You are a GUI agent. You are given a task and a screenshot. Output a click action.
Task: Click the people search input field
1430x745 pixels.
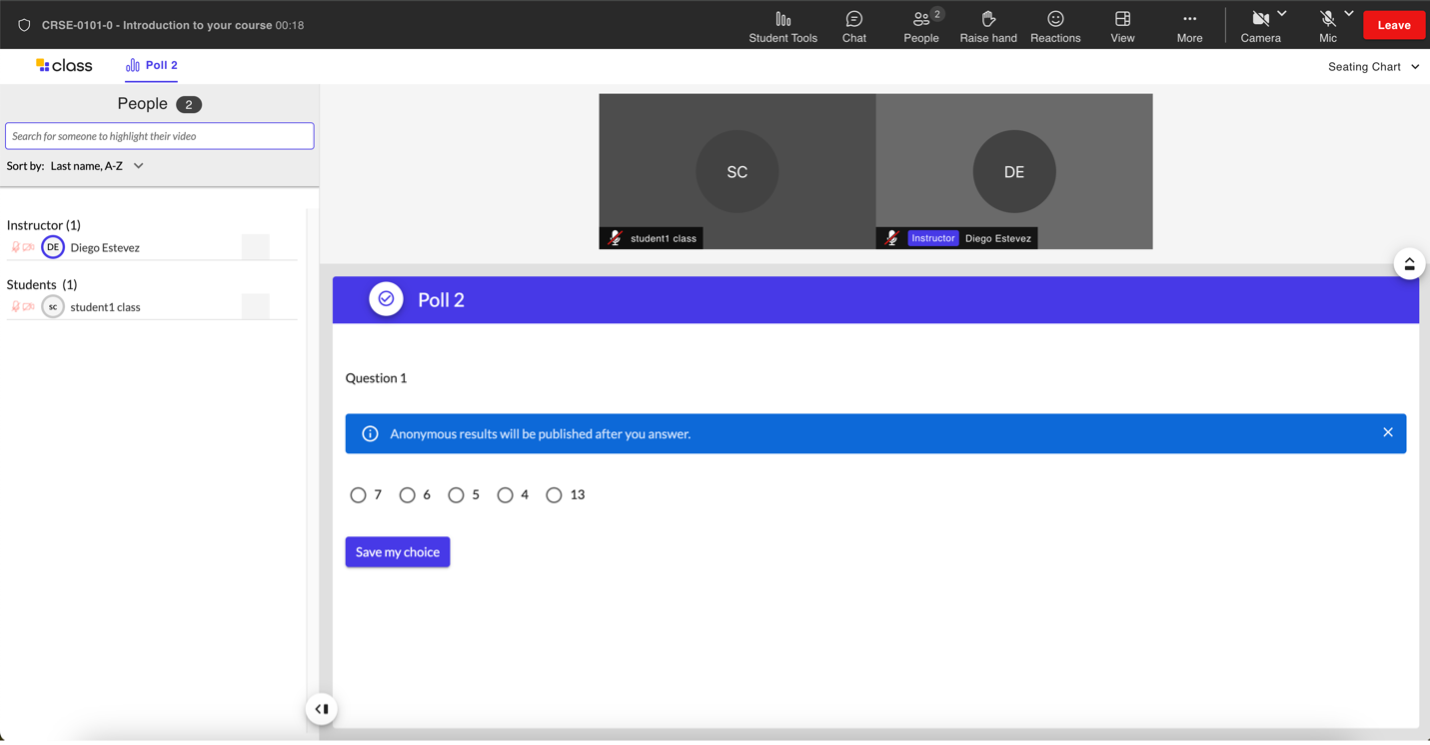tap(160, 136)
